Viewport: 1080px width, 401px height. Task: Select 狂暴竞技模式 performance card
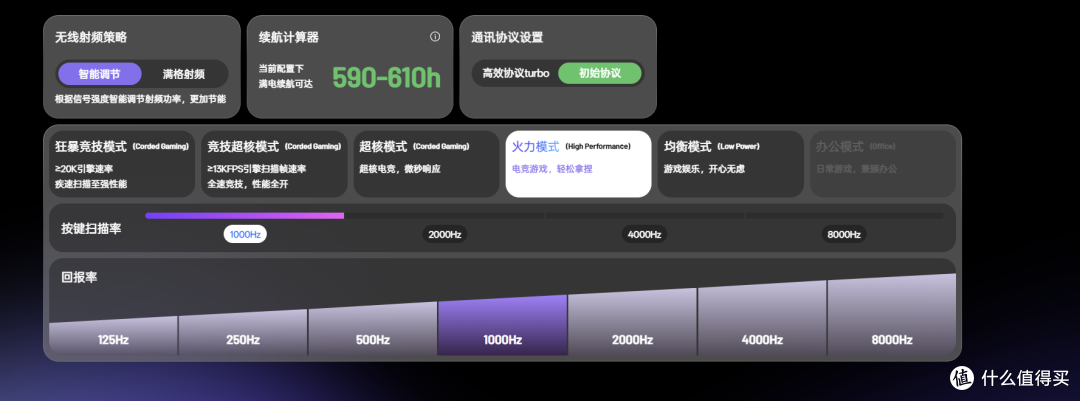pos(122,164)
